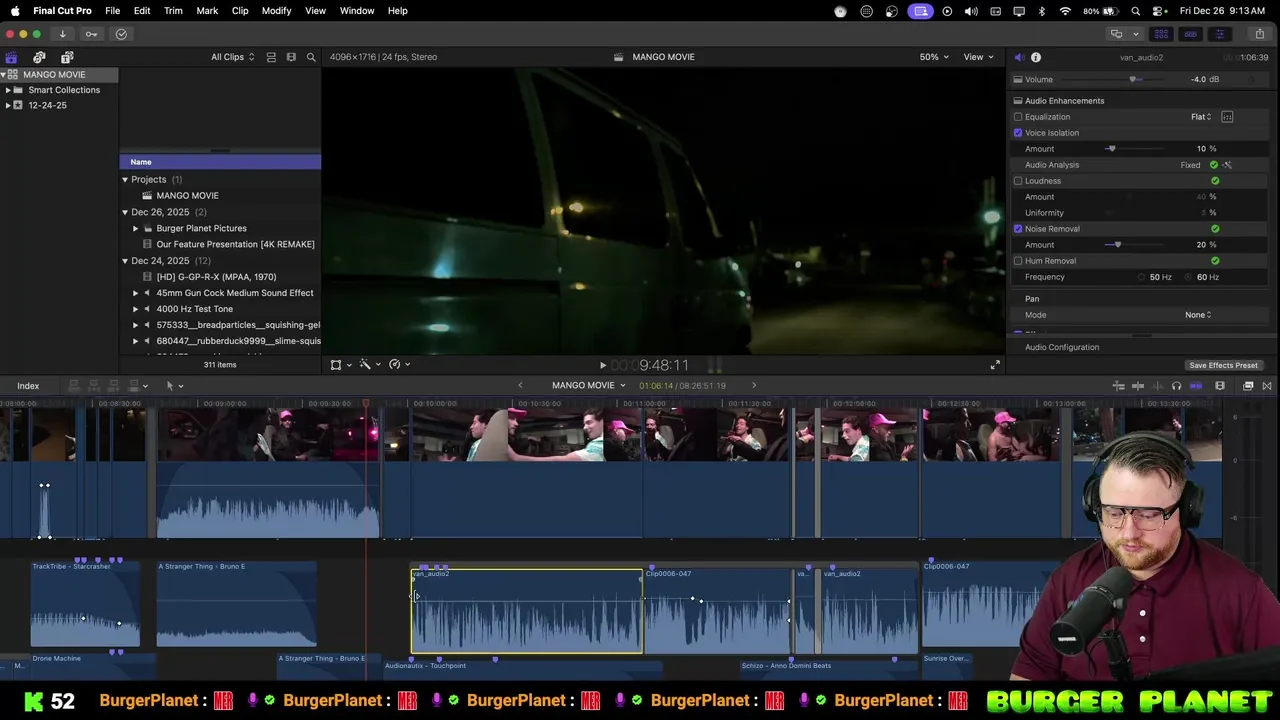Open the Clip menu

(x=240, y=11)
